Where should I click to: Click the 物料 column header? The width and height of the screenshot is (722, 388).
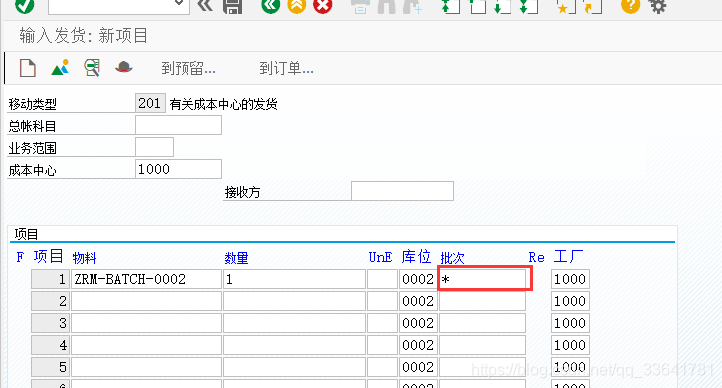84,258
